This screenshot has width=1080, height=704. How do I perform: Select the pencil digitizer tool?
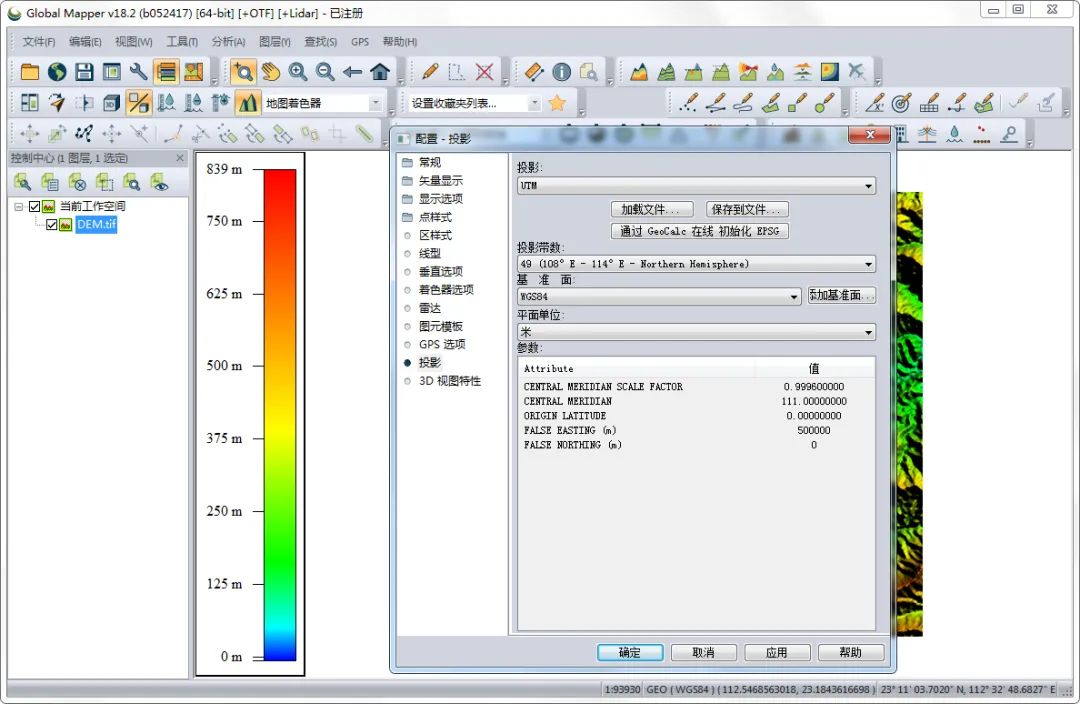[430, 72]
